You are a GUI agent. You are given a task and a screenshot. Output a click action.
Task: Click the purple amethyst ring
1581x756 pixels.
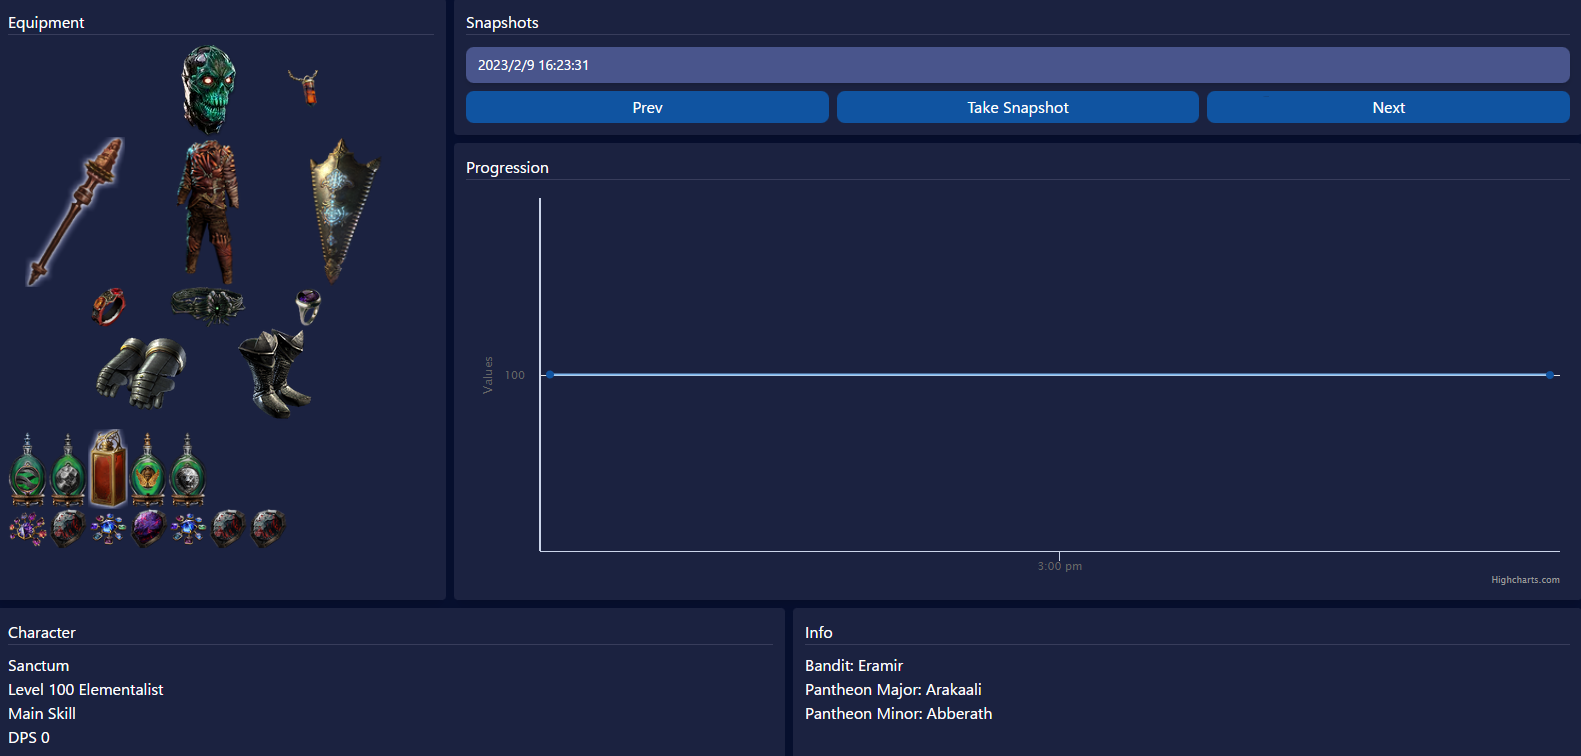[308, 306]
